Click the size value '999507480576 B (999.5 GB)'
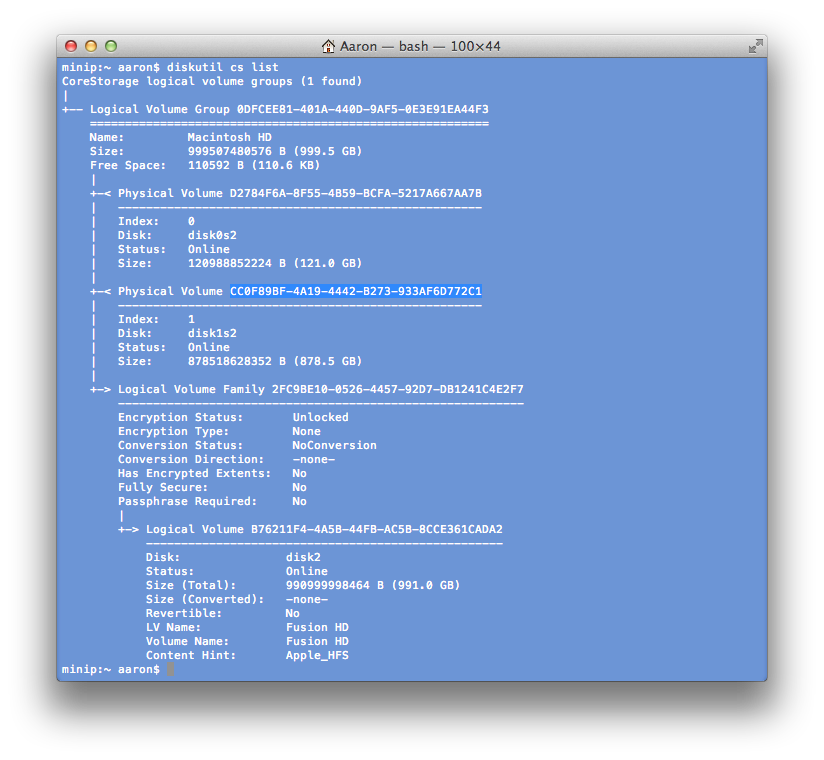 click(275, 151)
